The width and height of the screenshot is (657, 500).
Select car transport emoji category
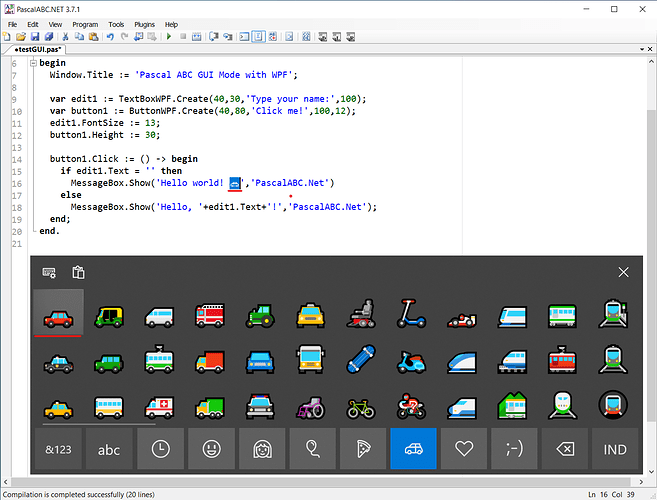click(x=414, y=449)
